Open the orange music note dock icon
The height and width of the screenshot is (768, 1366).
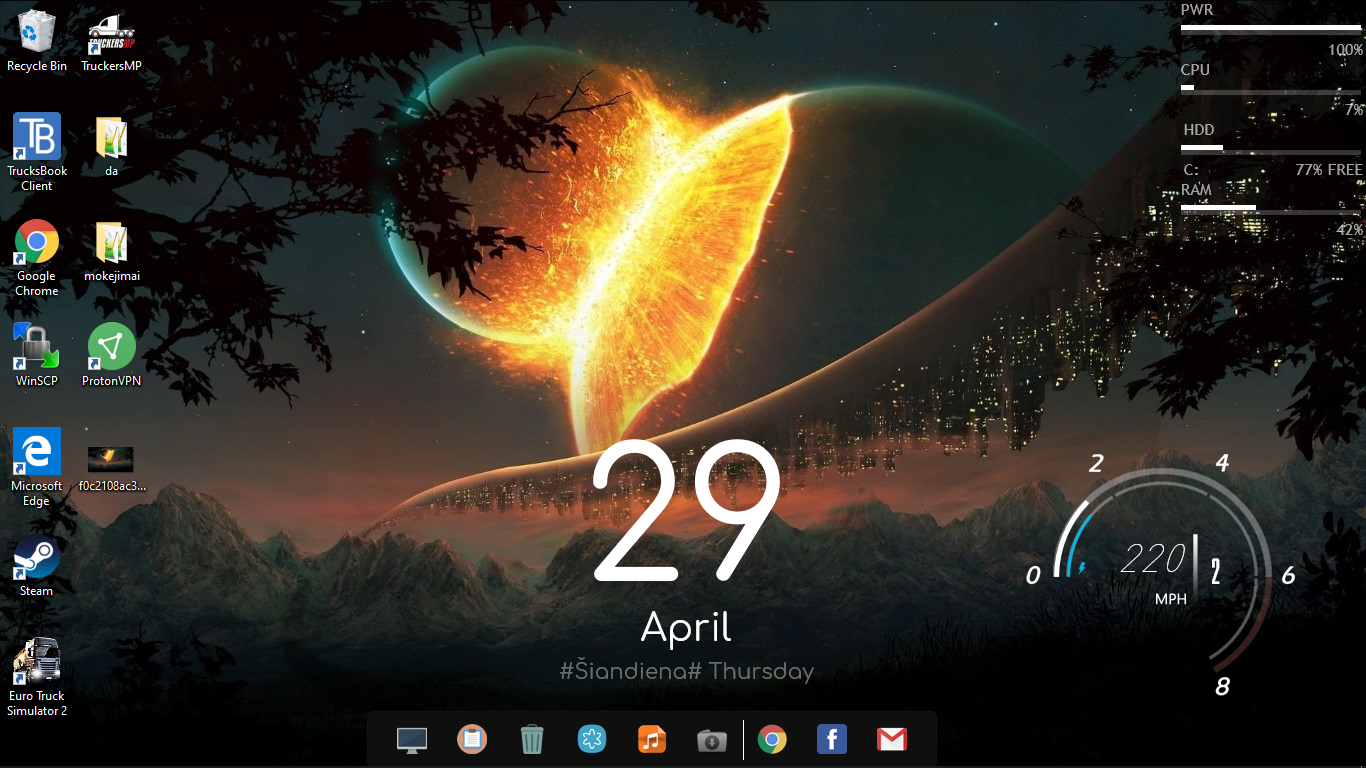coord(652,740)
